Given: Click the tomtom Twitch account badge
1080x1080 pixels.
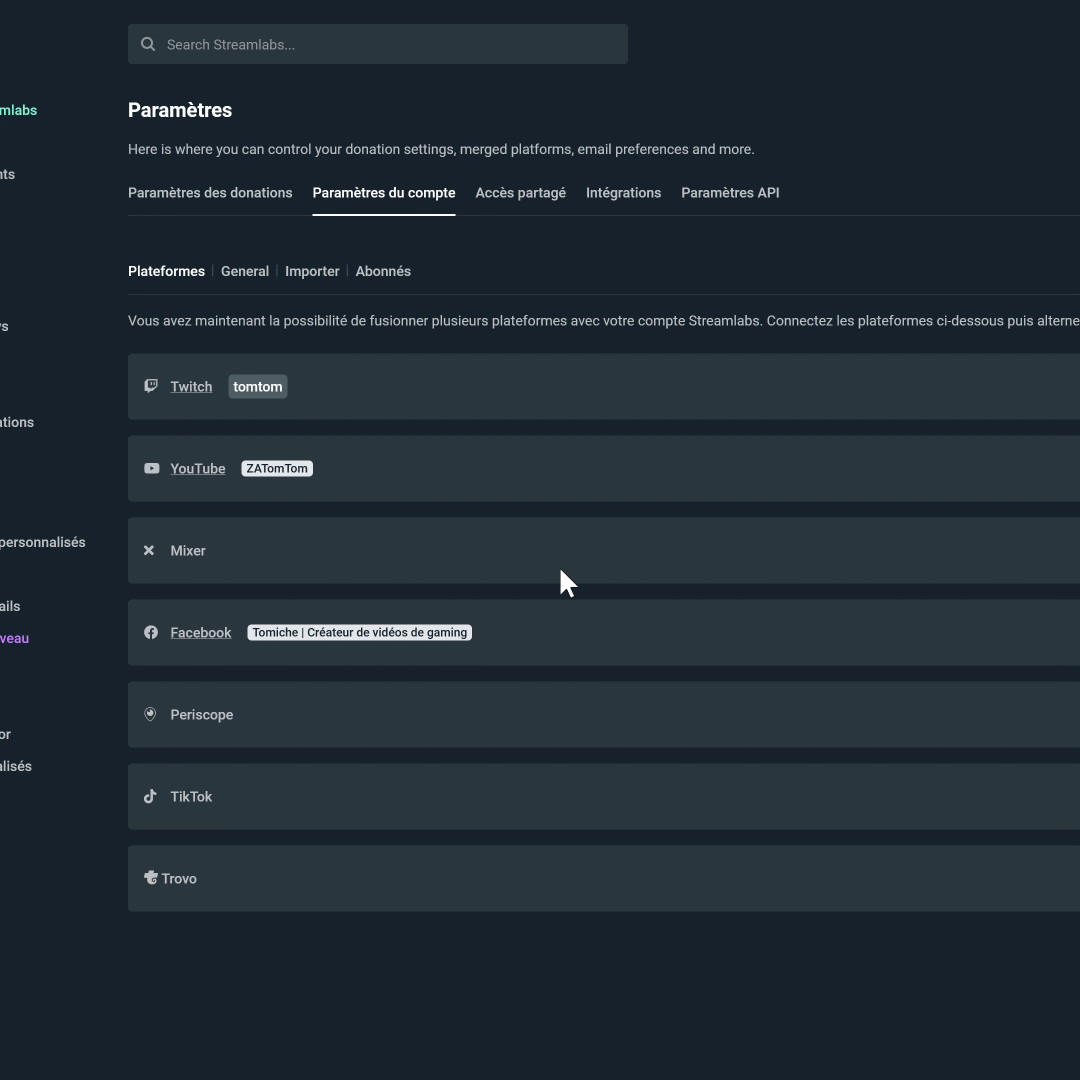Looking at the screenshot, I should [x=258, y=387].
